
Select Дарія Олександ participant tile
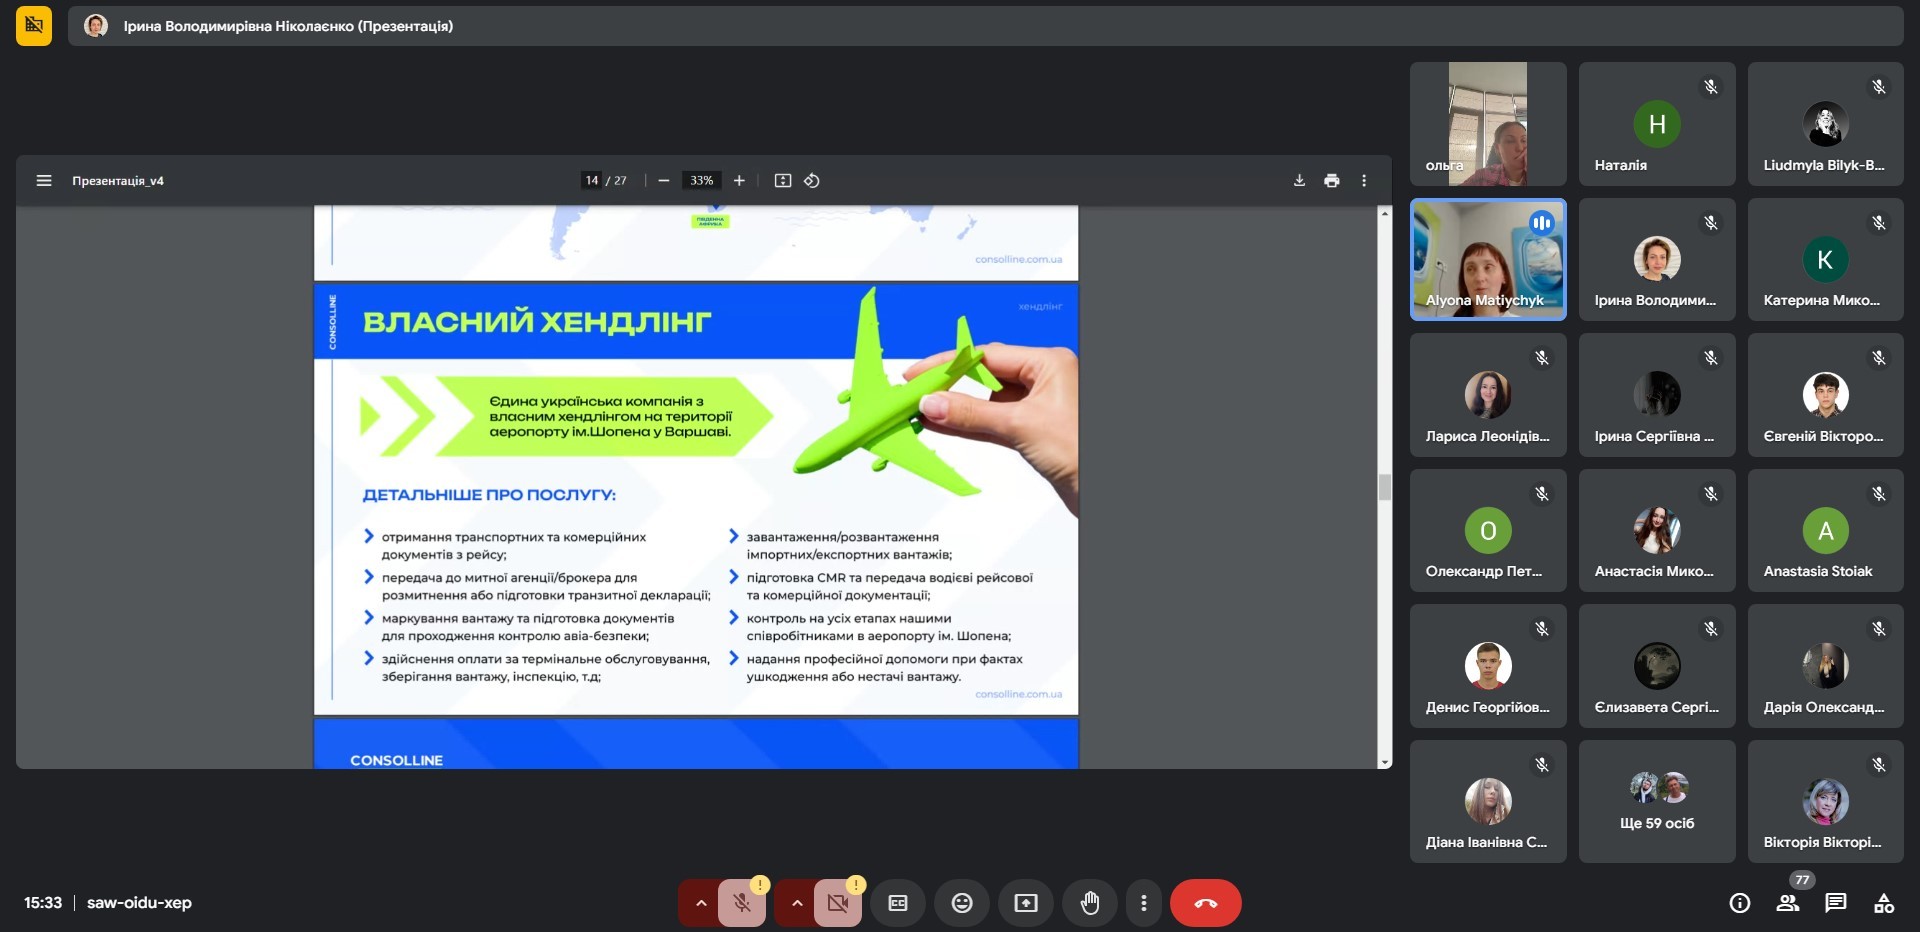(x=1826, y=666)
